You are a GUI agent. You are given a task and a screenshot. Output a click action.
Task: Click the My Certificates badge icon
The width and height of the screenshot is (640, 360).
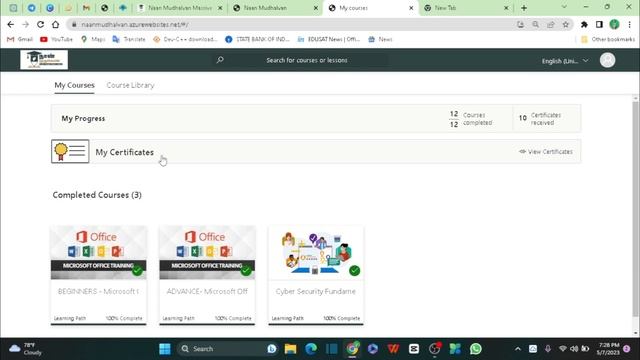click(x=70, y=151)
